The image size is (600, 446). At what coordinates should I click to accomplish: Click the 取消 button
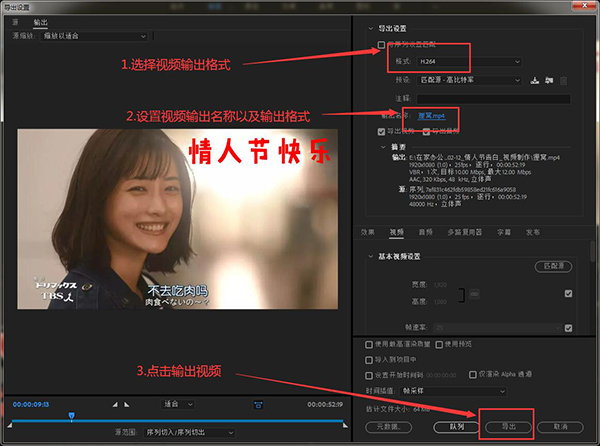[560, 427]
